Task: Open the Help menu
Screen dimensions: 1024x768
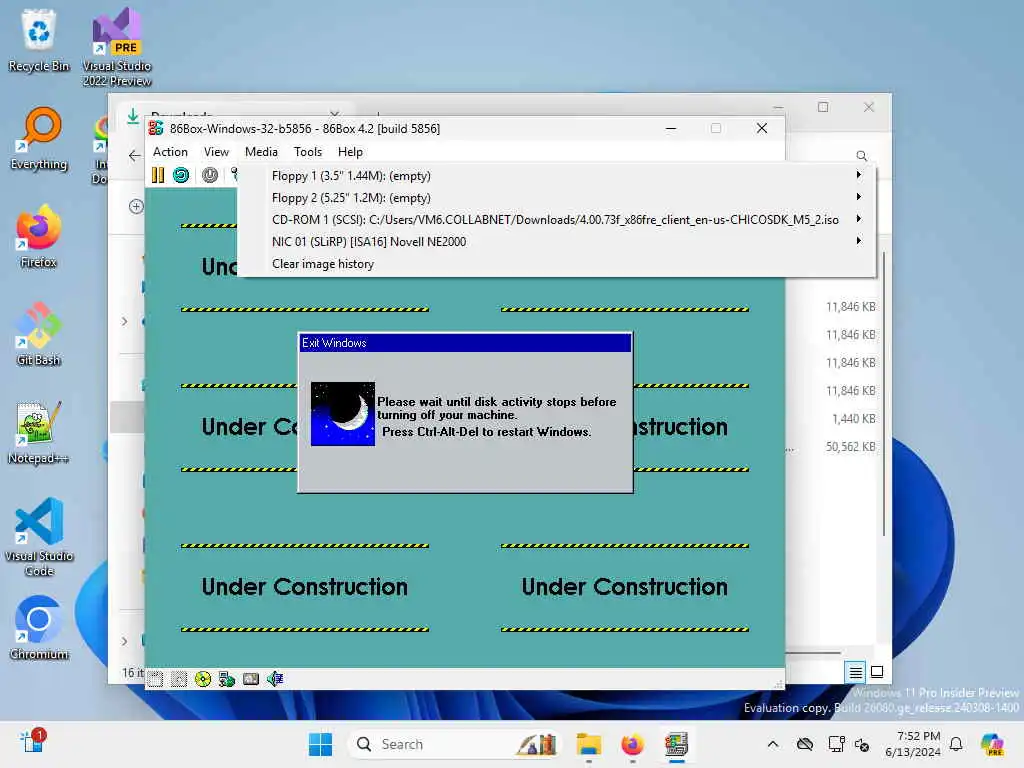Action: coord(350,152)
